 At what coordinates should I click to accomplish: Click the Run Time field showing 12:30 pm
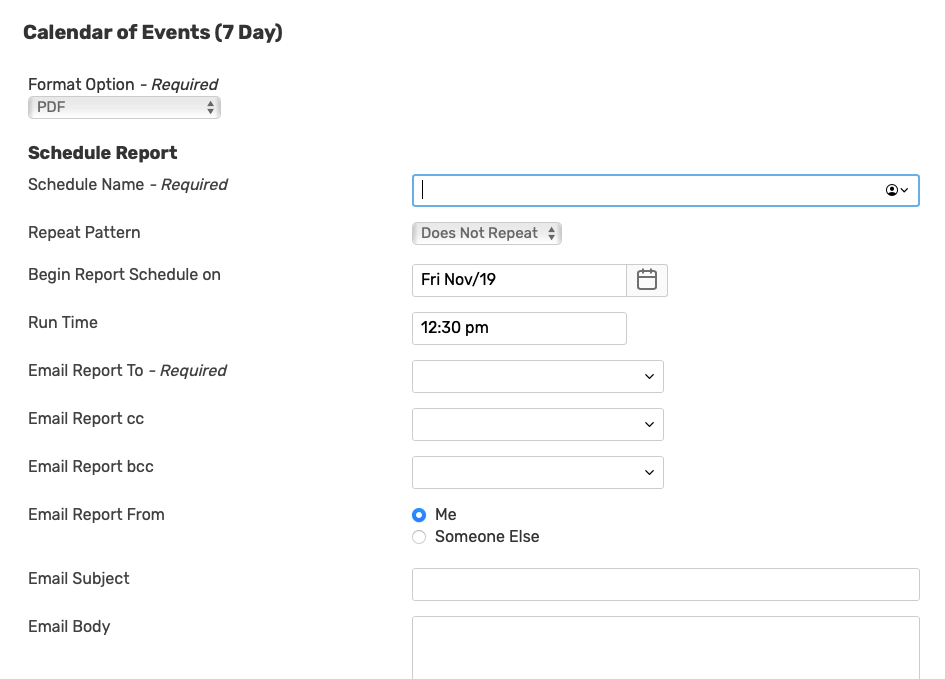519,328
